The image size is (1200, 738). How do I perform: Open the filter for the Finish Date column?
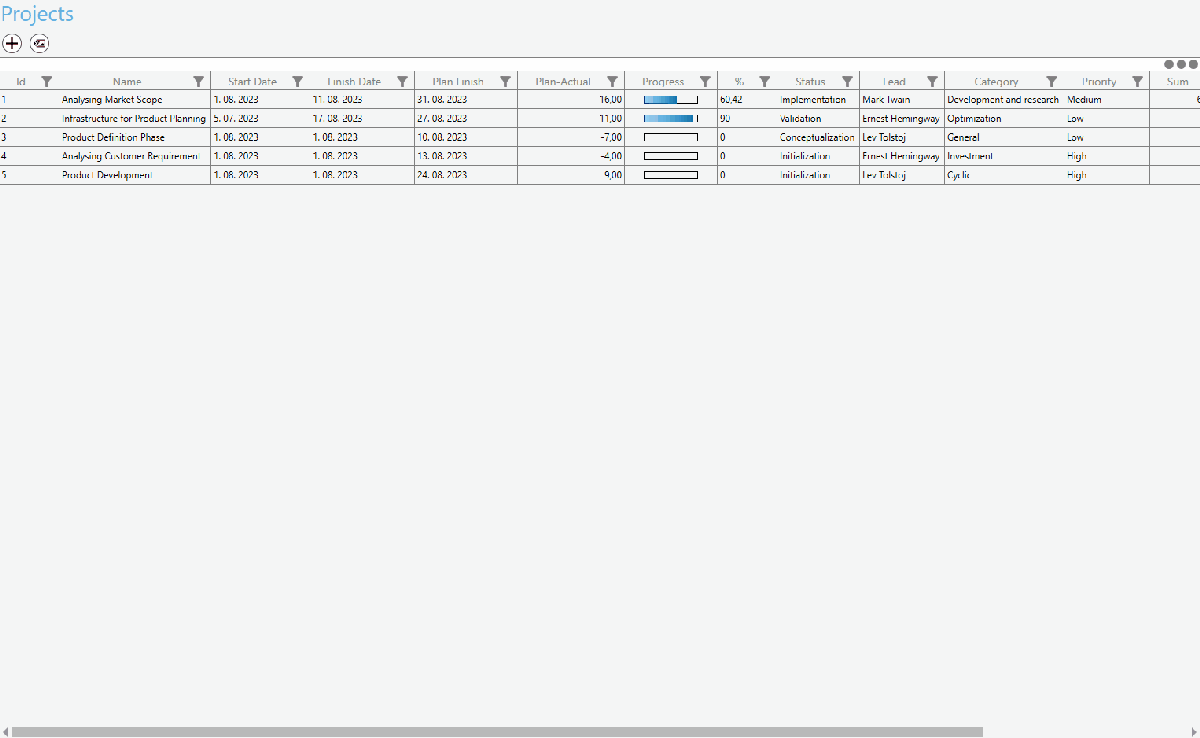coord(402,82)
